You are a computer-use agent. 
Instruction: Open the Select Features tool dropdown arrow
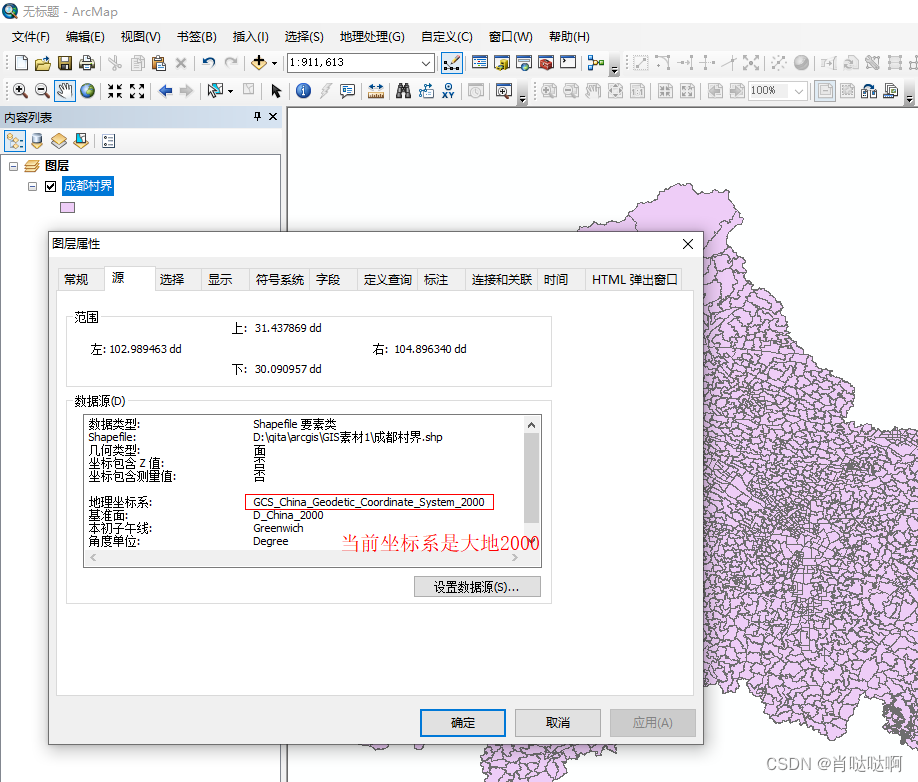pyautogui.click(x=230, y=91)
